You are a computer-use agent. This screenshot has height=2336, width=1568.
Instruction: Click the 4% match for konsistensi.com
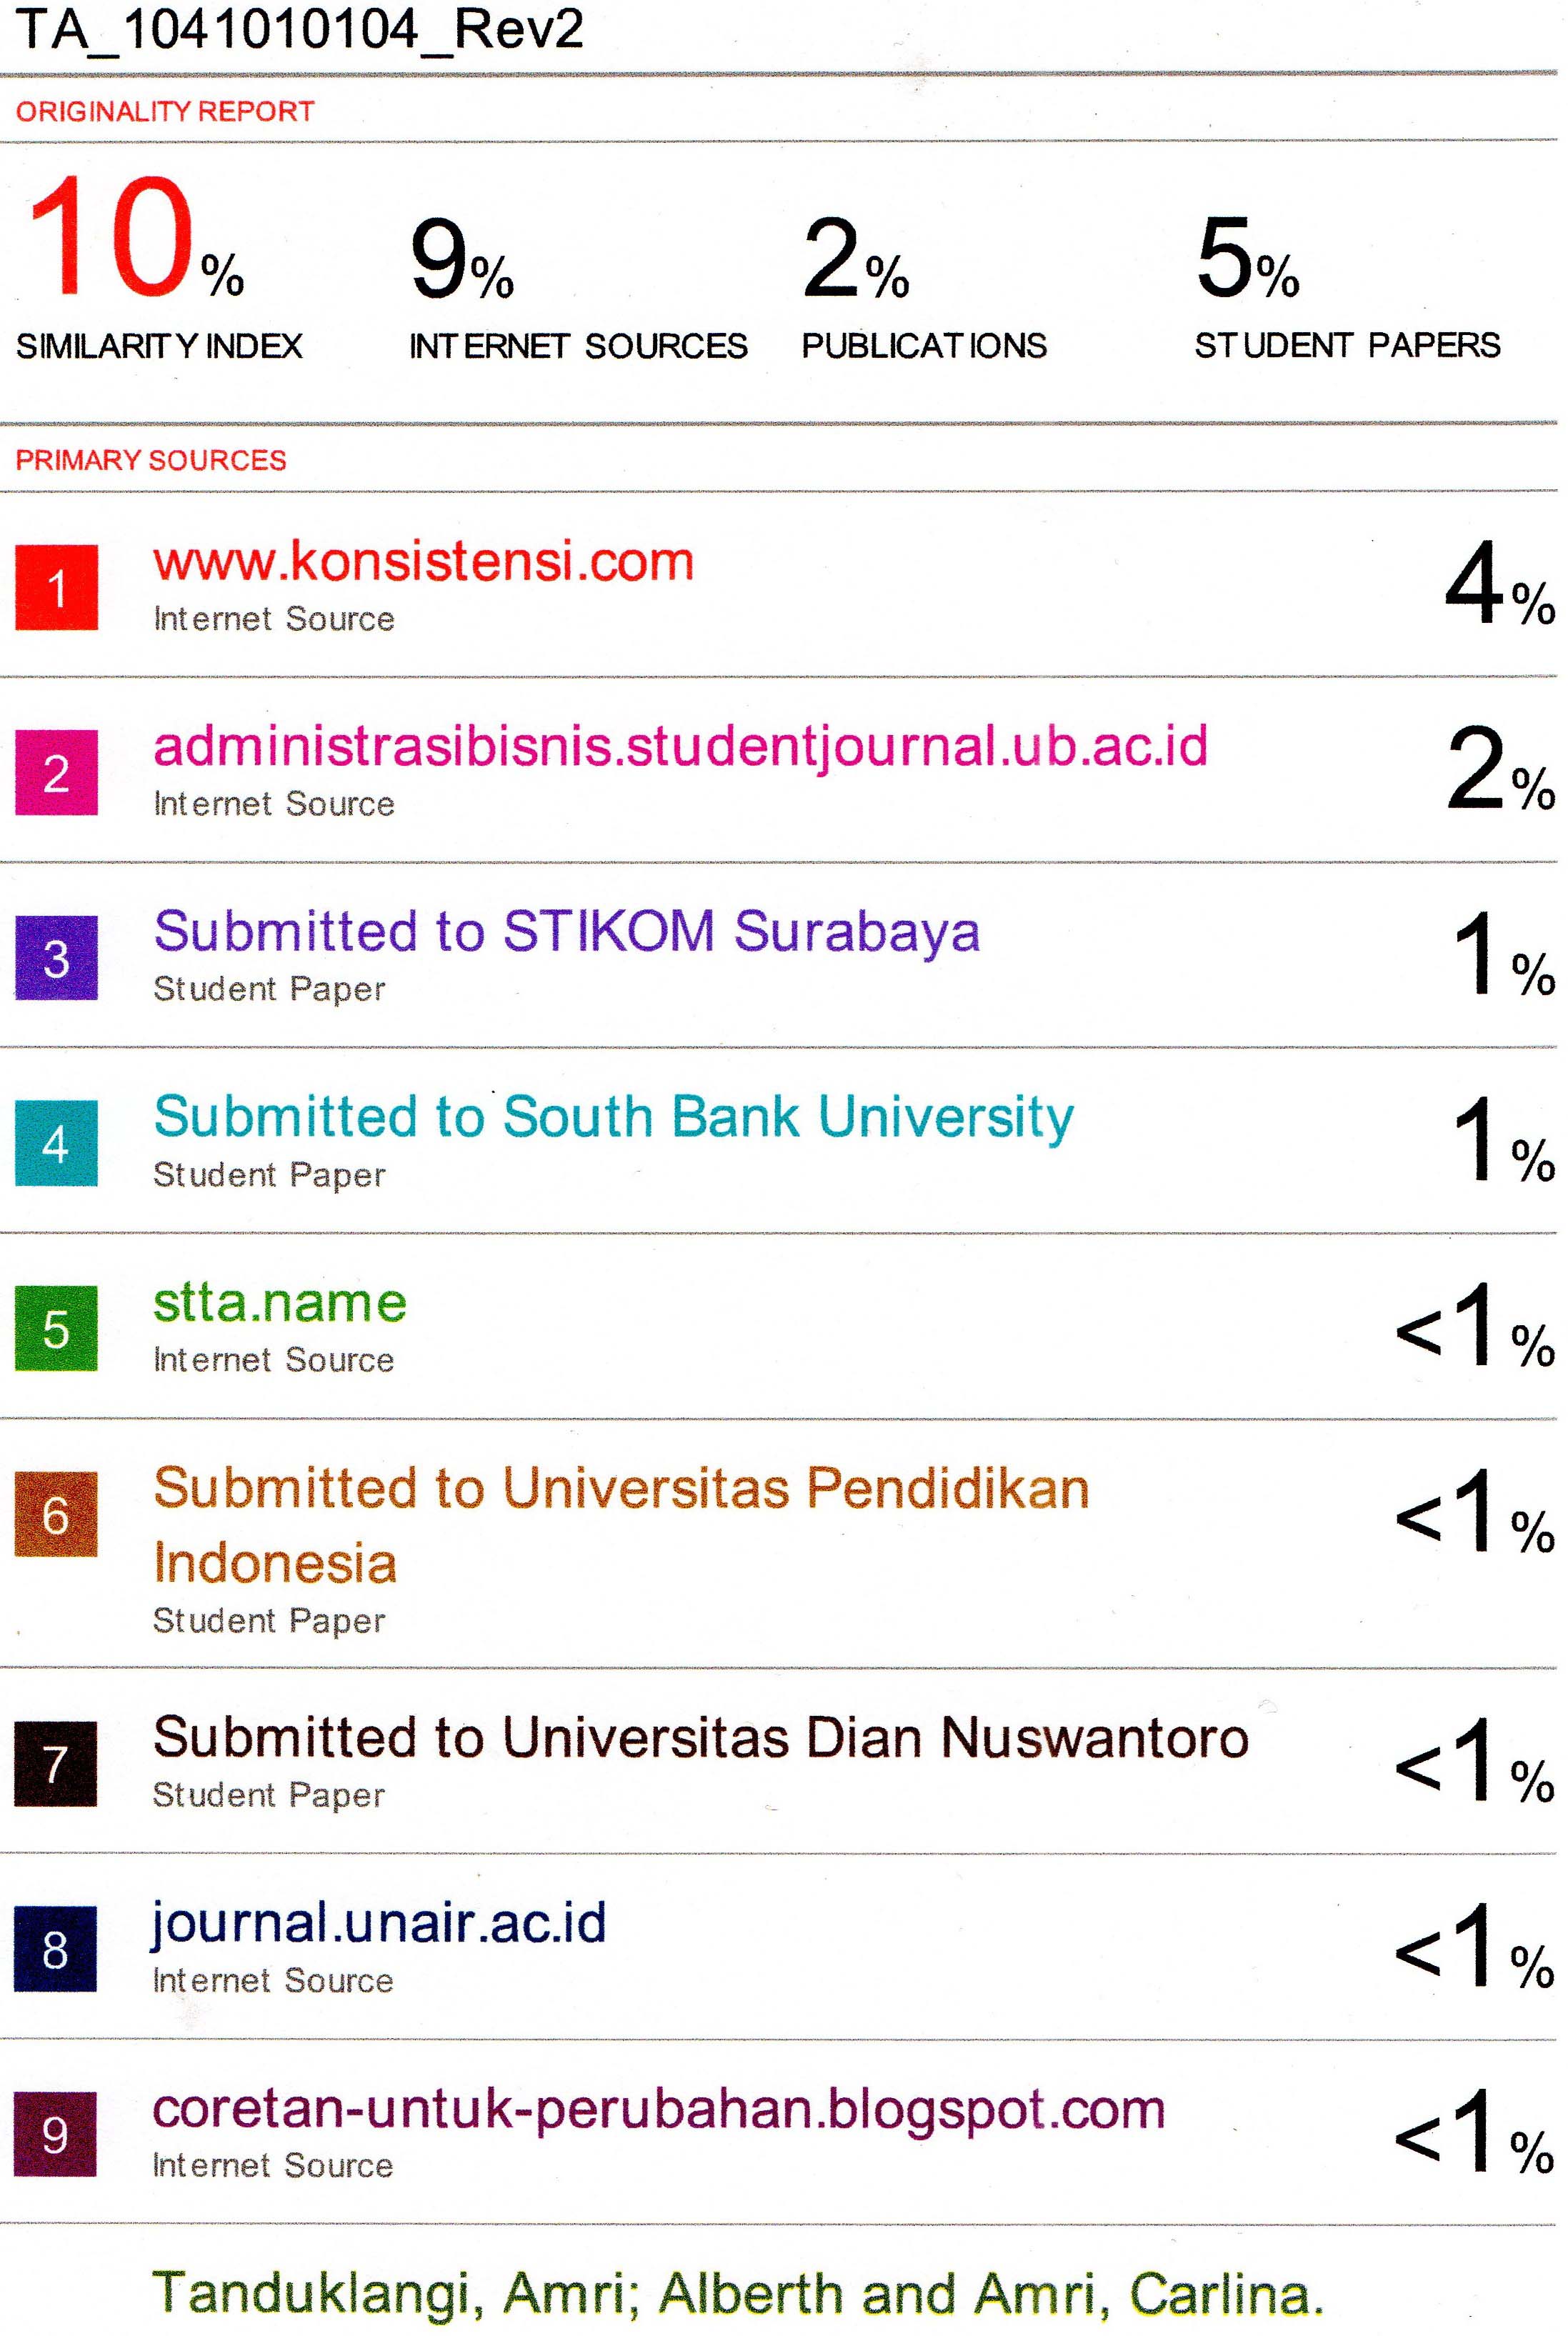[1498, 586]
